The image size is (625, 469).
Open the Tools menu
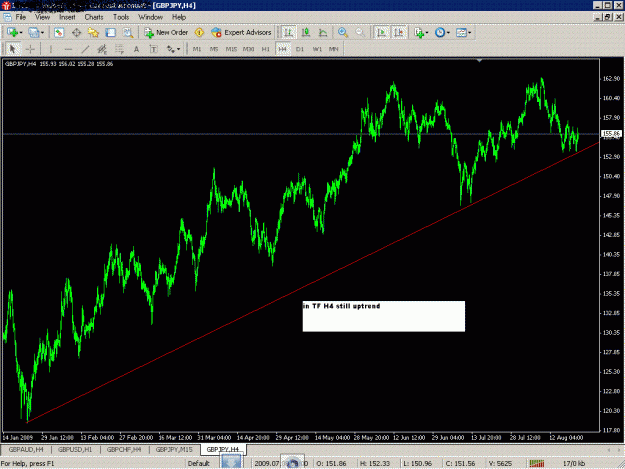coord(121,17)
